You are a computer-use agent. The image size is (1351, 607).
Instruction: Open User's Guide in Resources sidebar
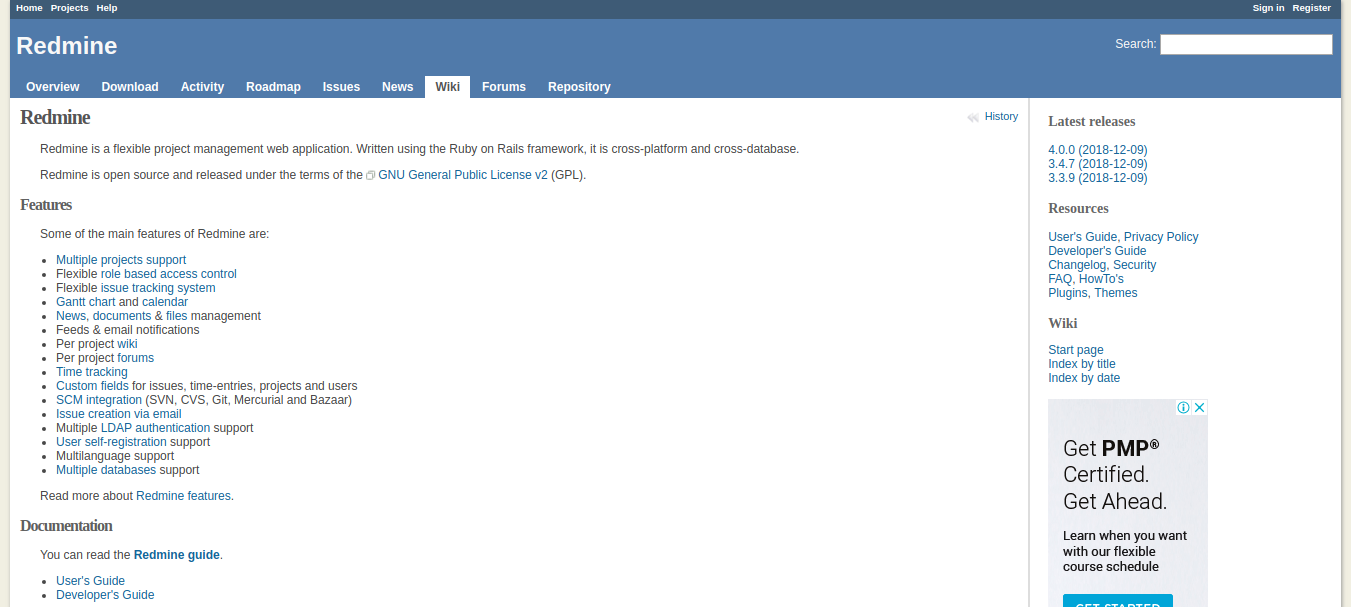point(1082,237)
